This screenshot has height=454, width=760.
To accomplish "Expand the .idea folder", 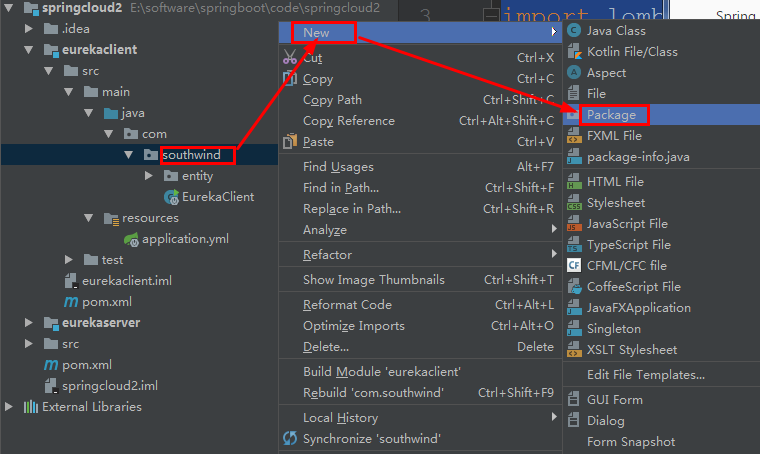I will tap(29, 29).
